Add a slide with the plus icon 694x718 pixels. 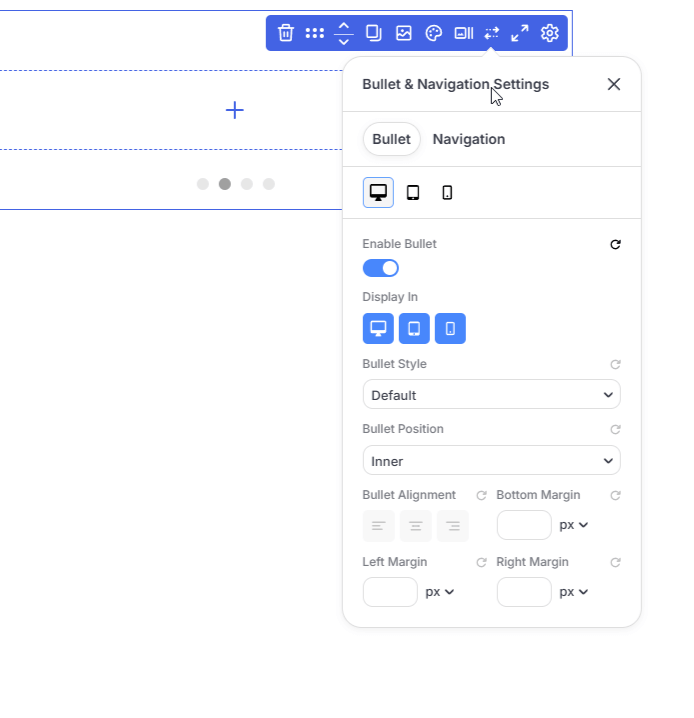tap(235, 110)
